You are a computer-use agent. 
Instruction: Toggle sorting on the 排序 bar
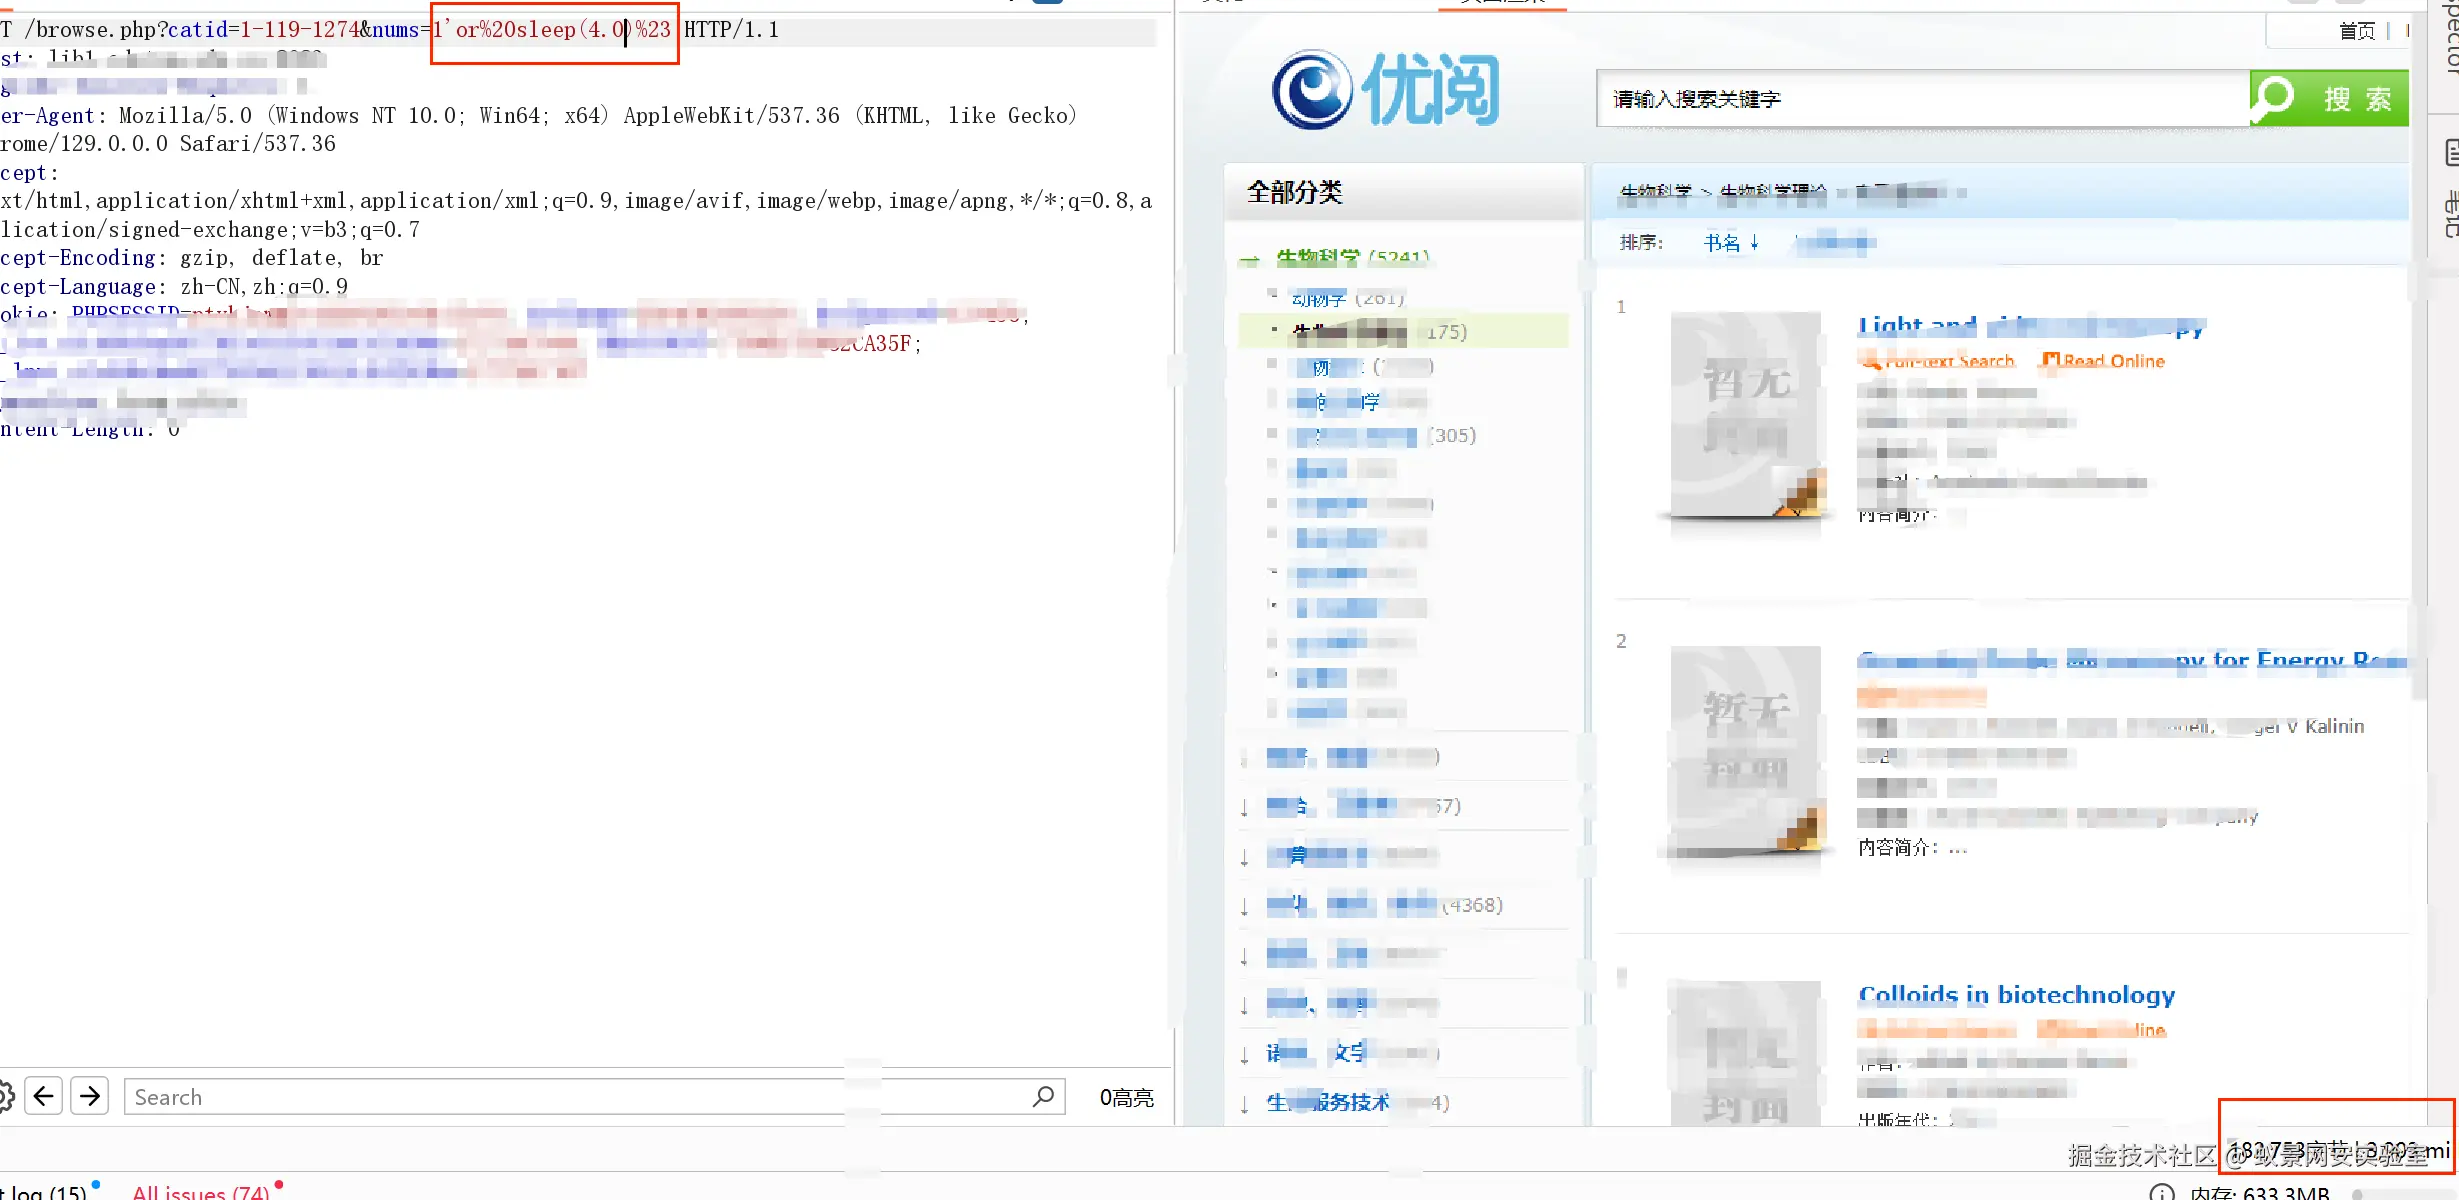coord(1641,242)
